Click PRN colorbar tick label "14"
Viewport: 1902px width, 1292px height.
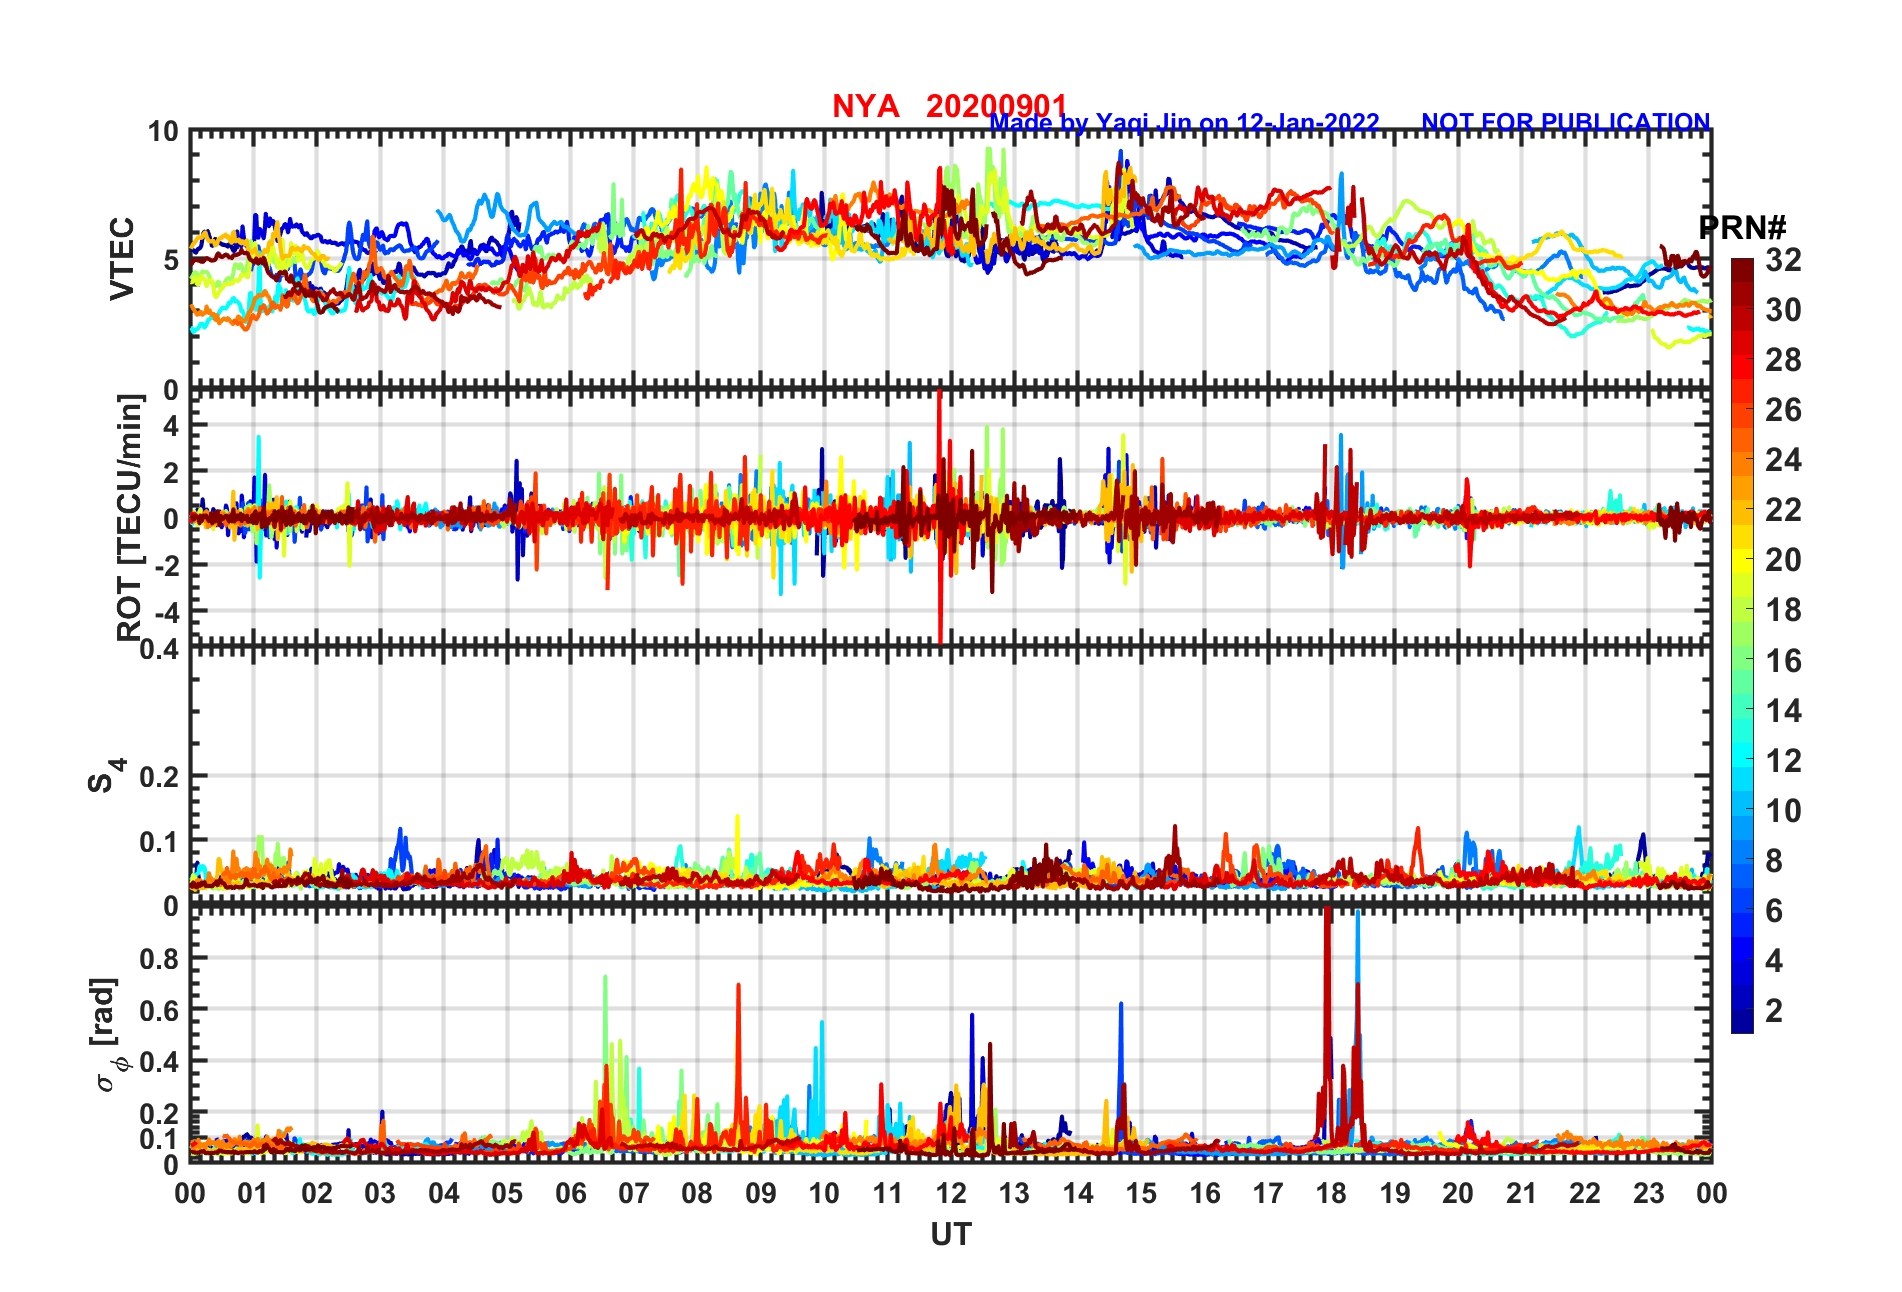(1783, 711)
